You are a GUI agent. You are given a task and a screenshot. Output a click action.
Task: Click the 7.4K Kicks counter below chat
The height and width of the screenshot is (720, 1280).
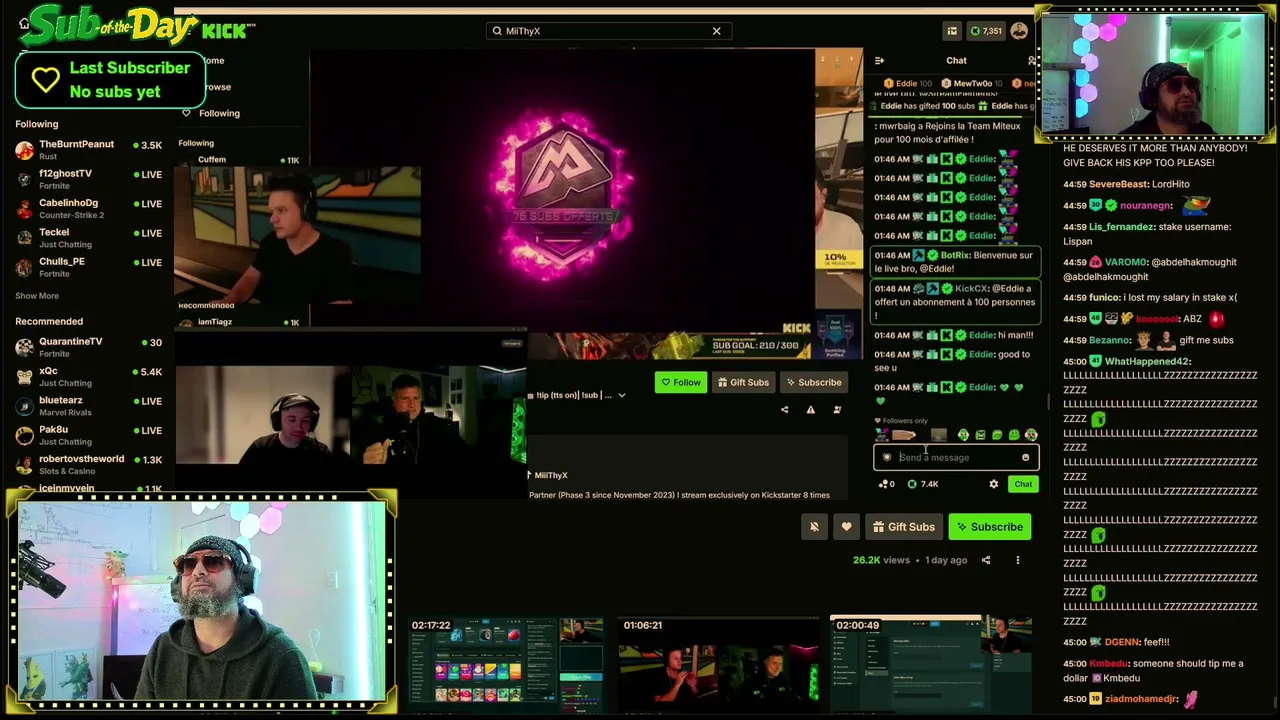point(923,484)
